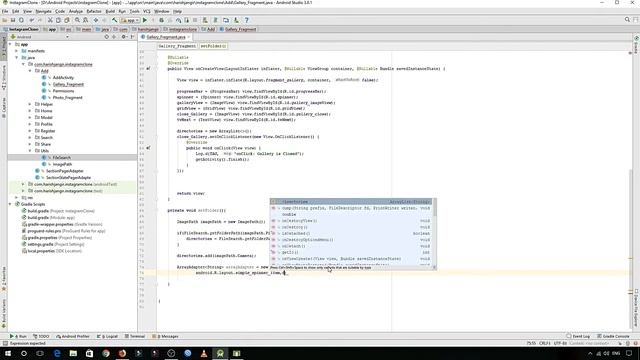Close the Gallery_Fragment.java tab
The image size is (640, 360).
(189, 37)
